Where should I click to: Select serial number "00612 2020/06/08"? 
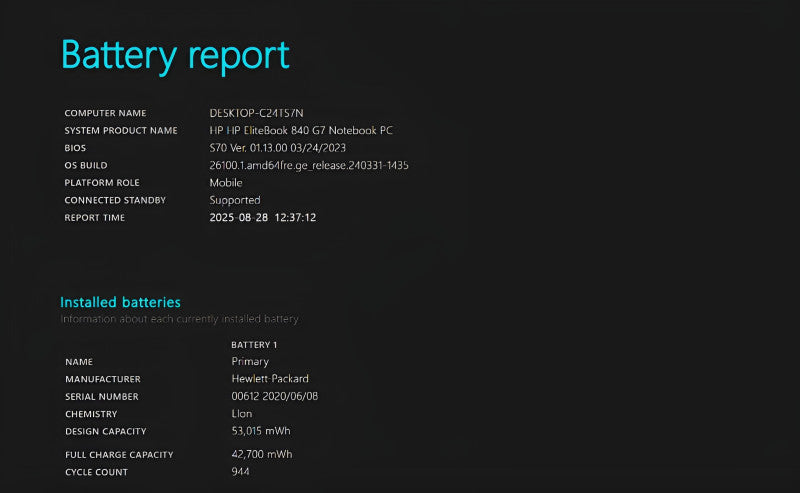pyautogui.click(x=274, y=396)
